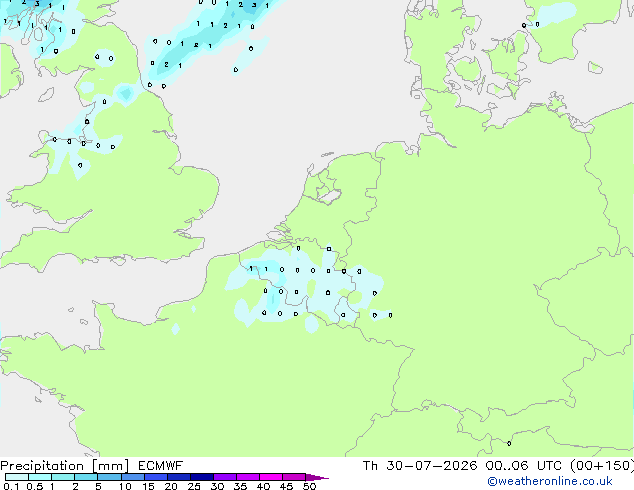Click the "(00+150)" forecast offset text
634x490 pixels.
click(602, 466)
